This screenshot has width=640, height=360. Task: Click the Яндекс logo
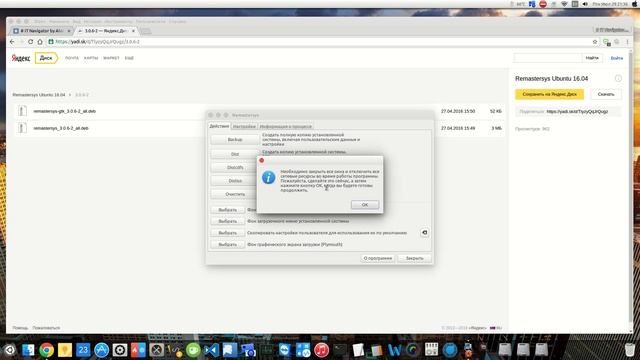(x=20, y=58)
